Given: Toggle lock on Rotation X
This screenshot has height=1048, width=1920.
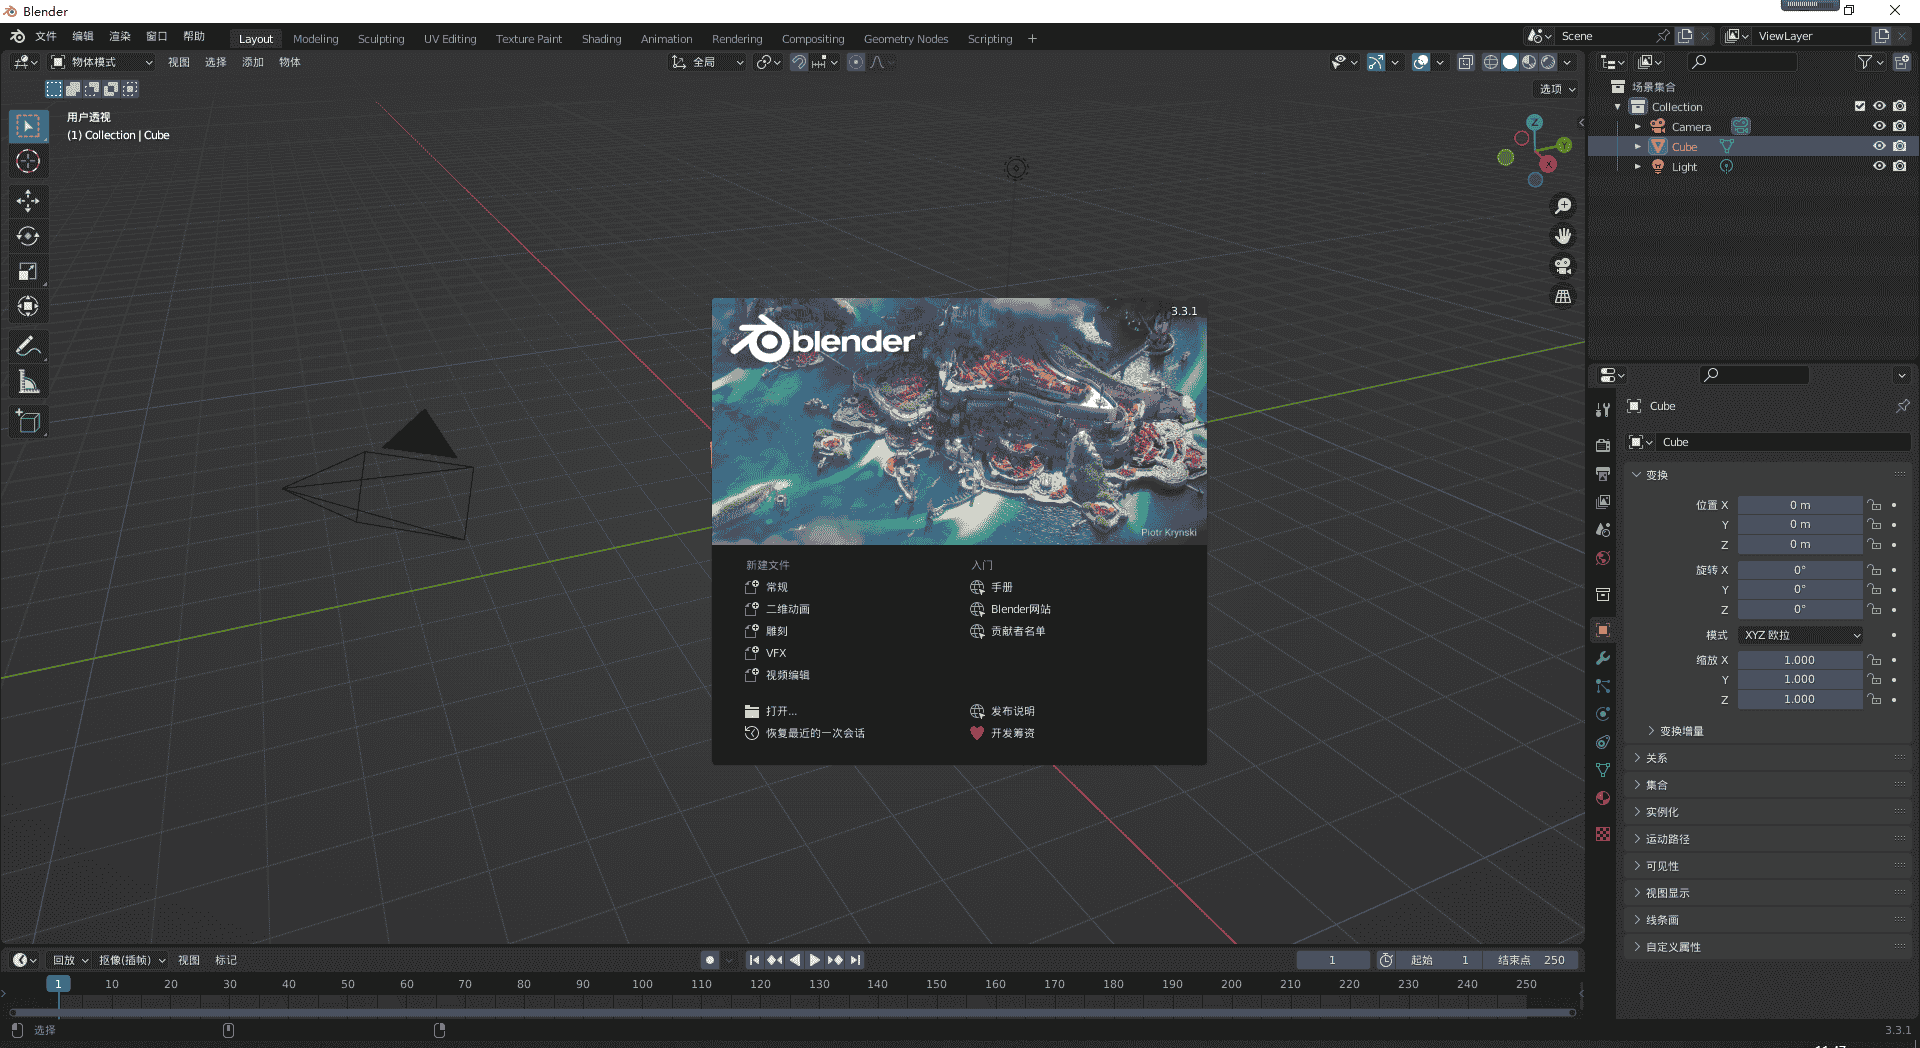Looking at the screenshot, I should [x=1874, y=570].
